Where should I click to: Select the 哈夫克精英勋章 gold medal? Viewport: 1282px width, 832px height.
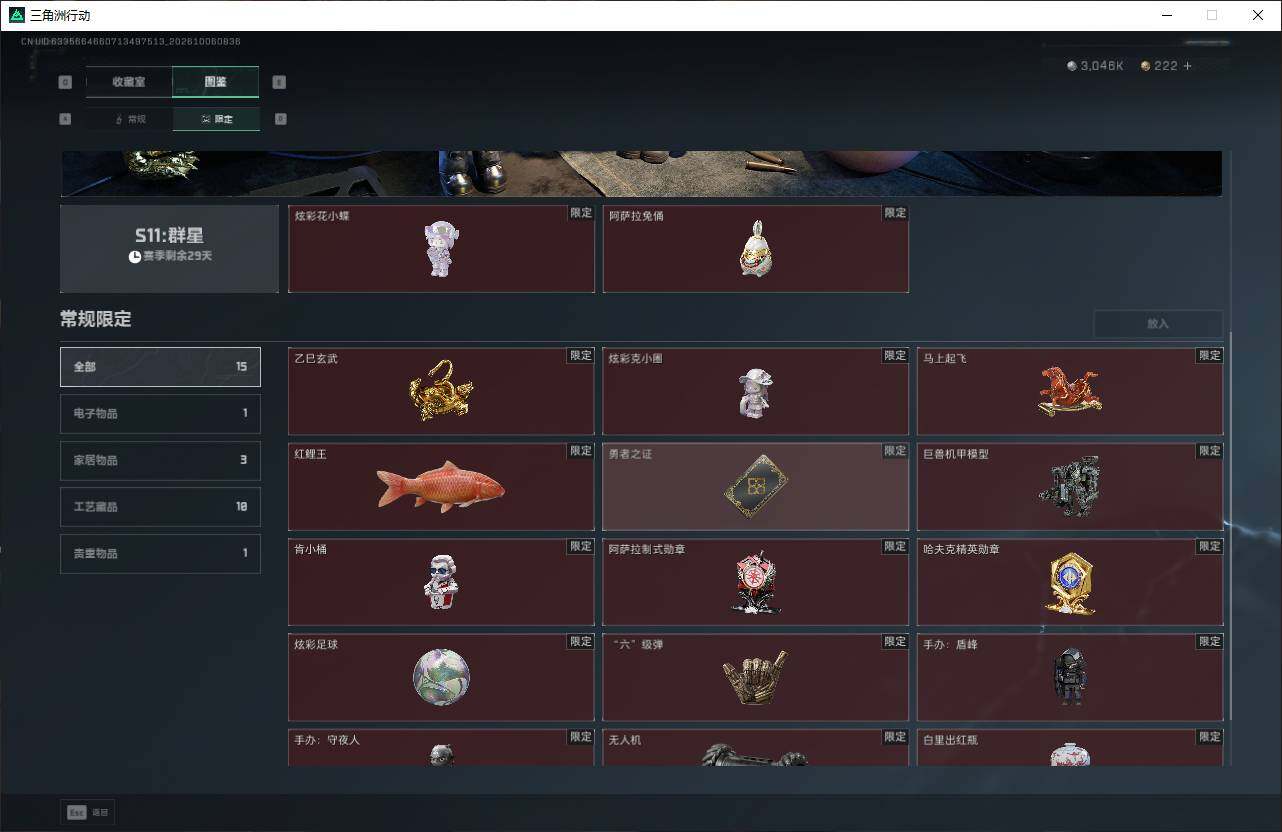coord(1070,582)
